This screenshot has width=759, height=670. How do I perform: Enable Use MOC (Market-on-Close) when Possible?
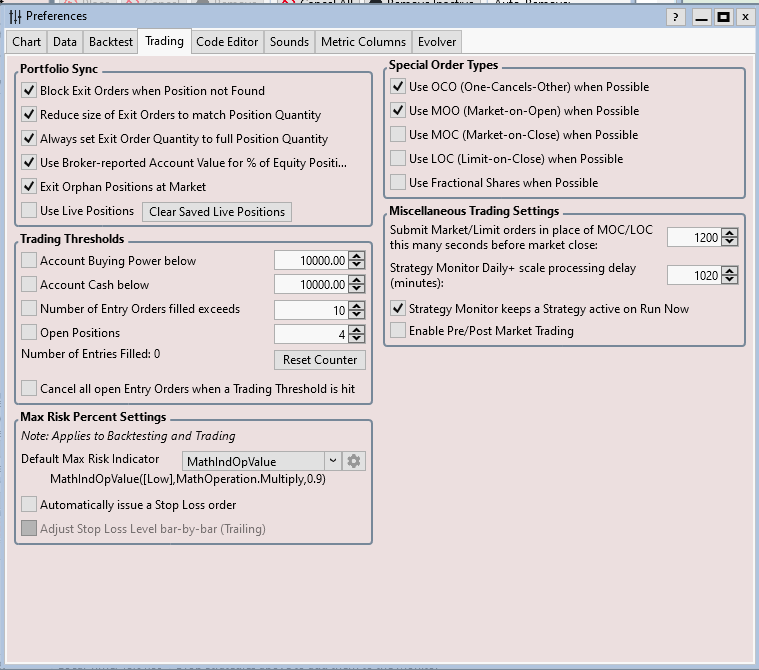pyautogui.click(x=398, y=135)
